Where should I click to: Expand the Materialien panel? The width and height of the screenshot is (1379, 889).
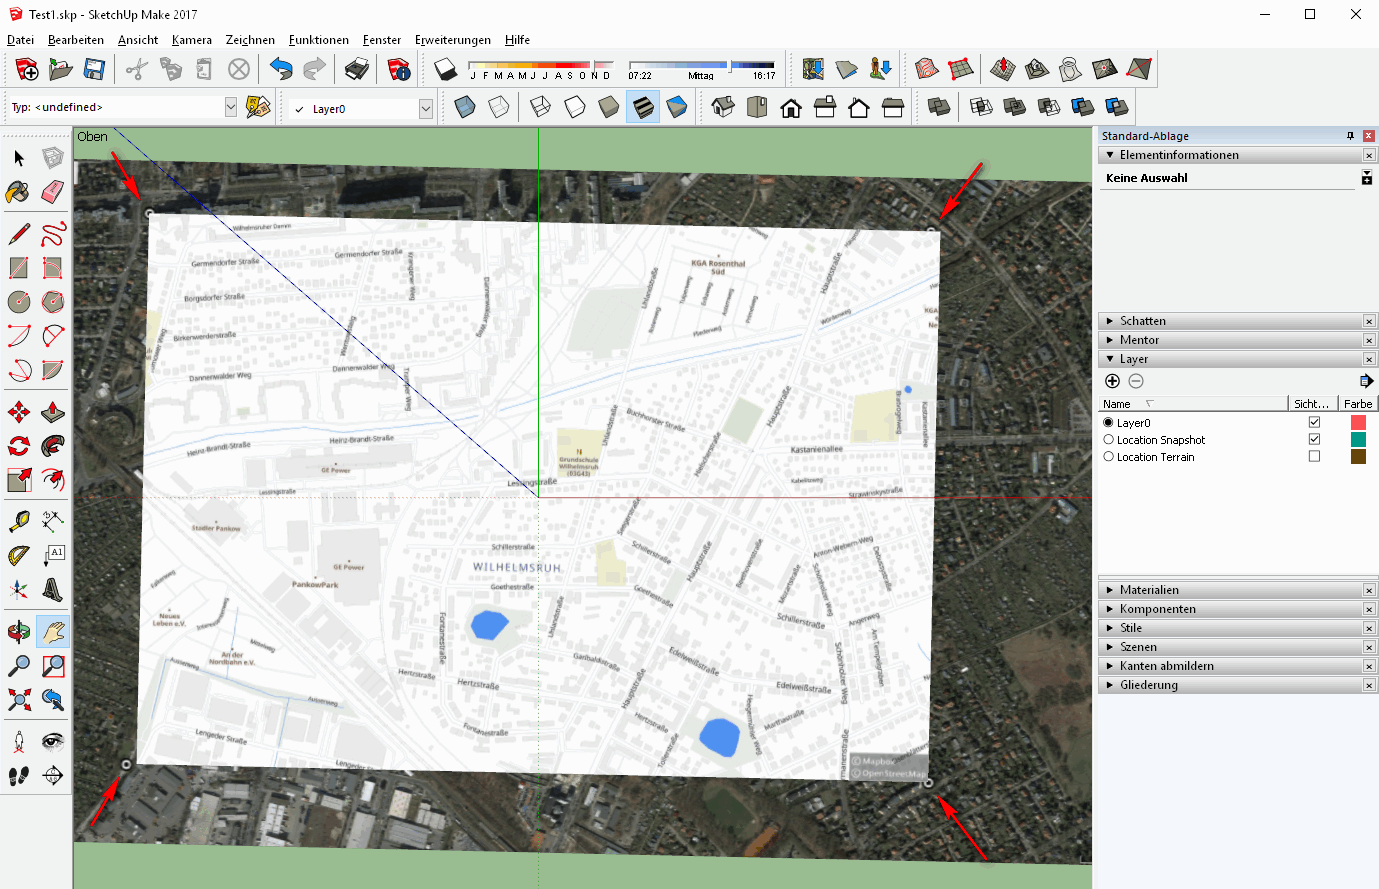[1149, 590]
